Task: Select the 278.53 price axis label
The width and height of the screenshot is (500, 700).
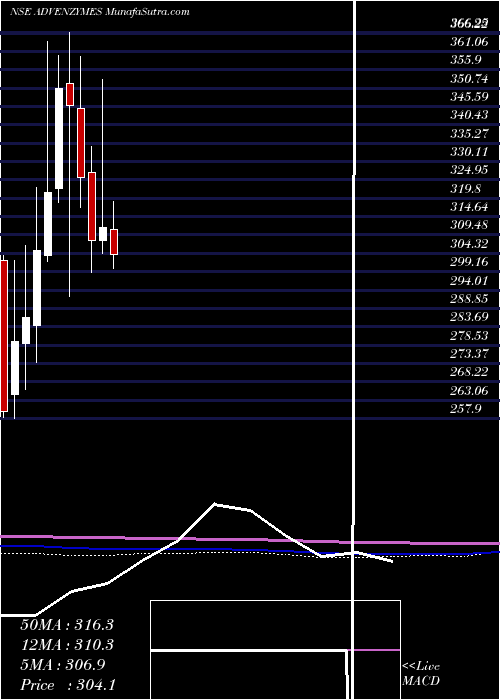Action: click(x=470, y=335)
